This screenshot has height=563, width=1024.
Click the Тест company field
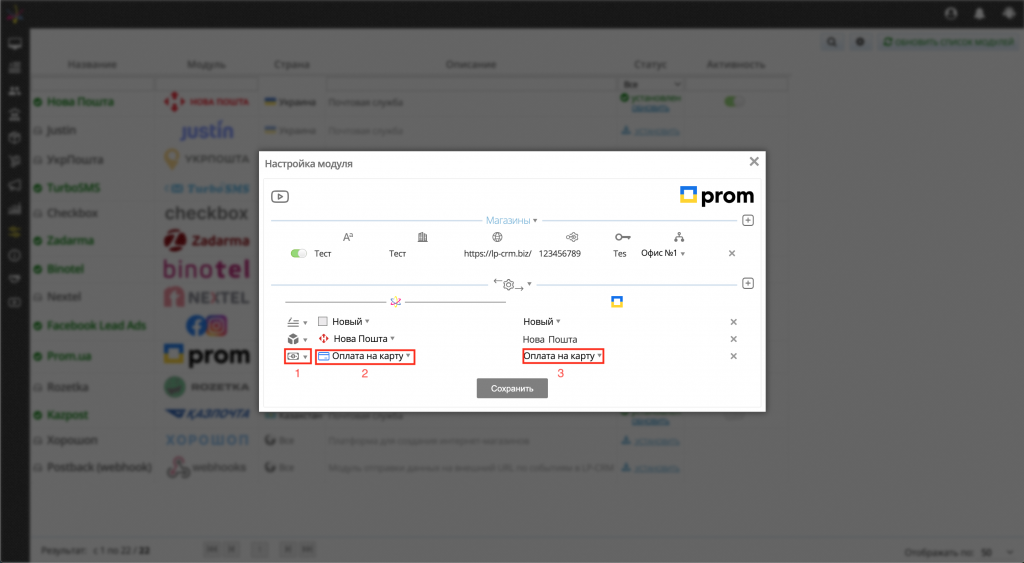(x=397, y=253)
